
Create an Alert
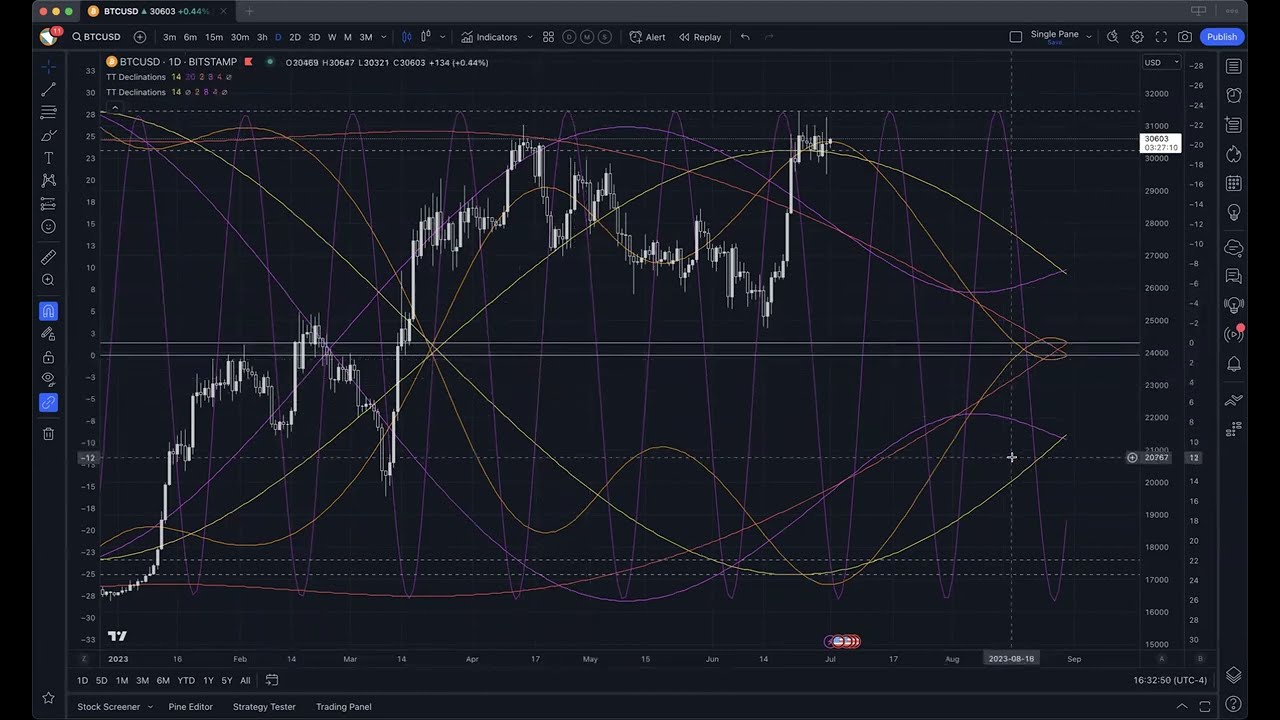point(647,37)
